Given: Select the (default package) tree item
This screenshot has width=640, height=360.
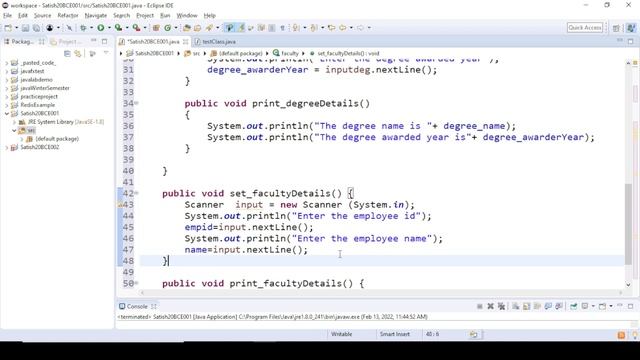Looking at the screenshot, I should (52, 139).
